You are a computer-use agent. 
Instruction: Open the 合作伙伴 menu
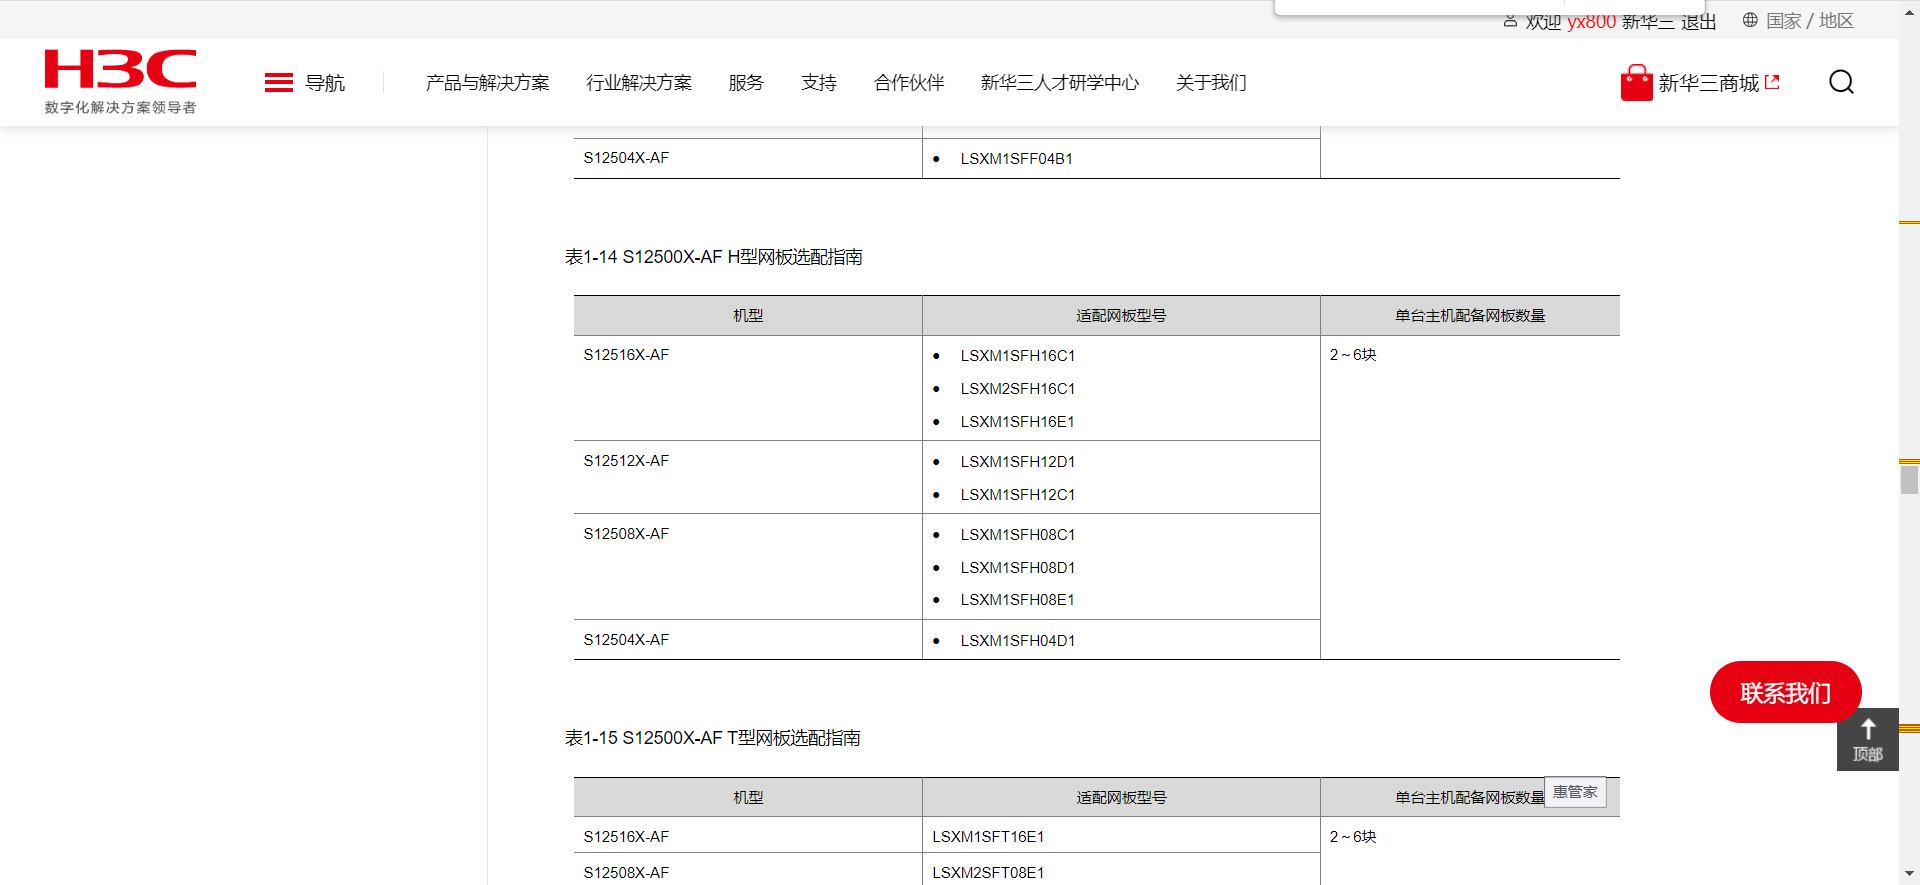[909, 83]
